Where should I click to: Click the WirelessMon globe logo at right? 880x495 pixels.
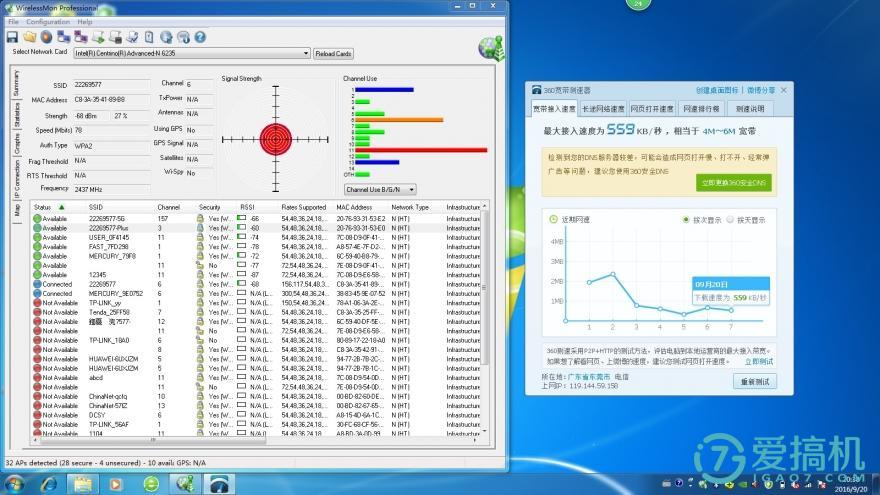492,48
